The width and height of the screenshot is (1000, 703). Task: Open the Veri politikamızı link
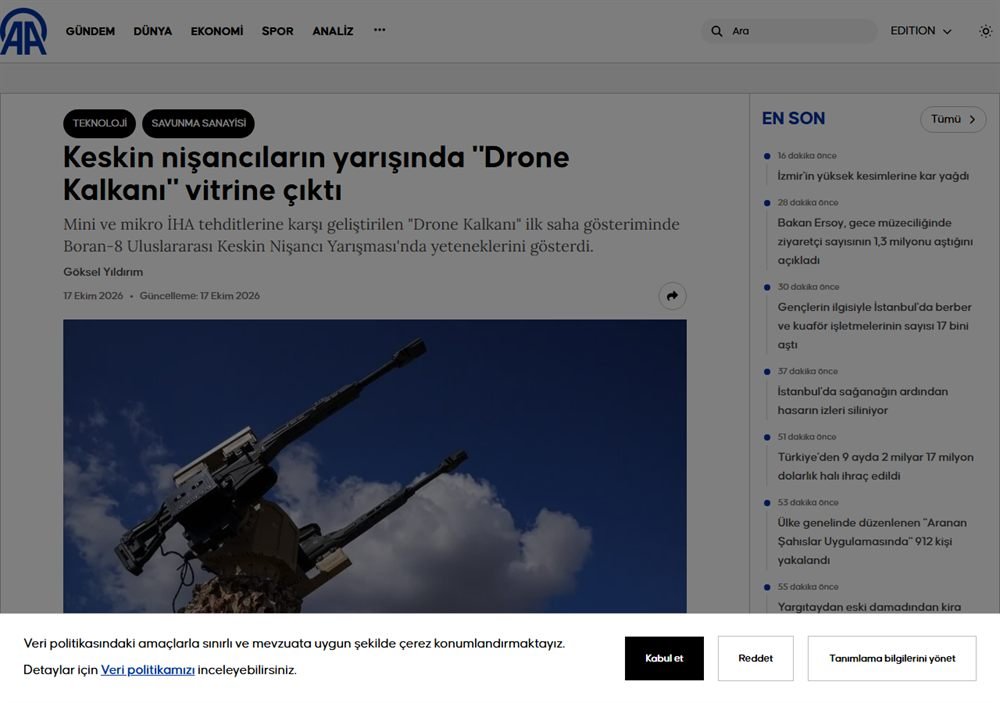tap(148, 670)
